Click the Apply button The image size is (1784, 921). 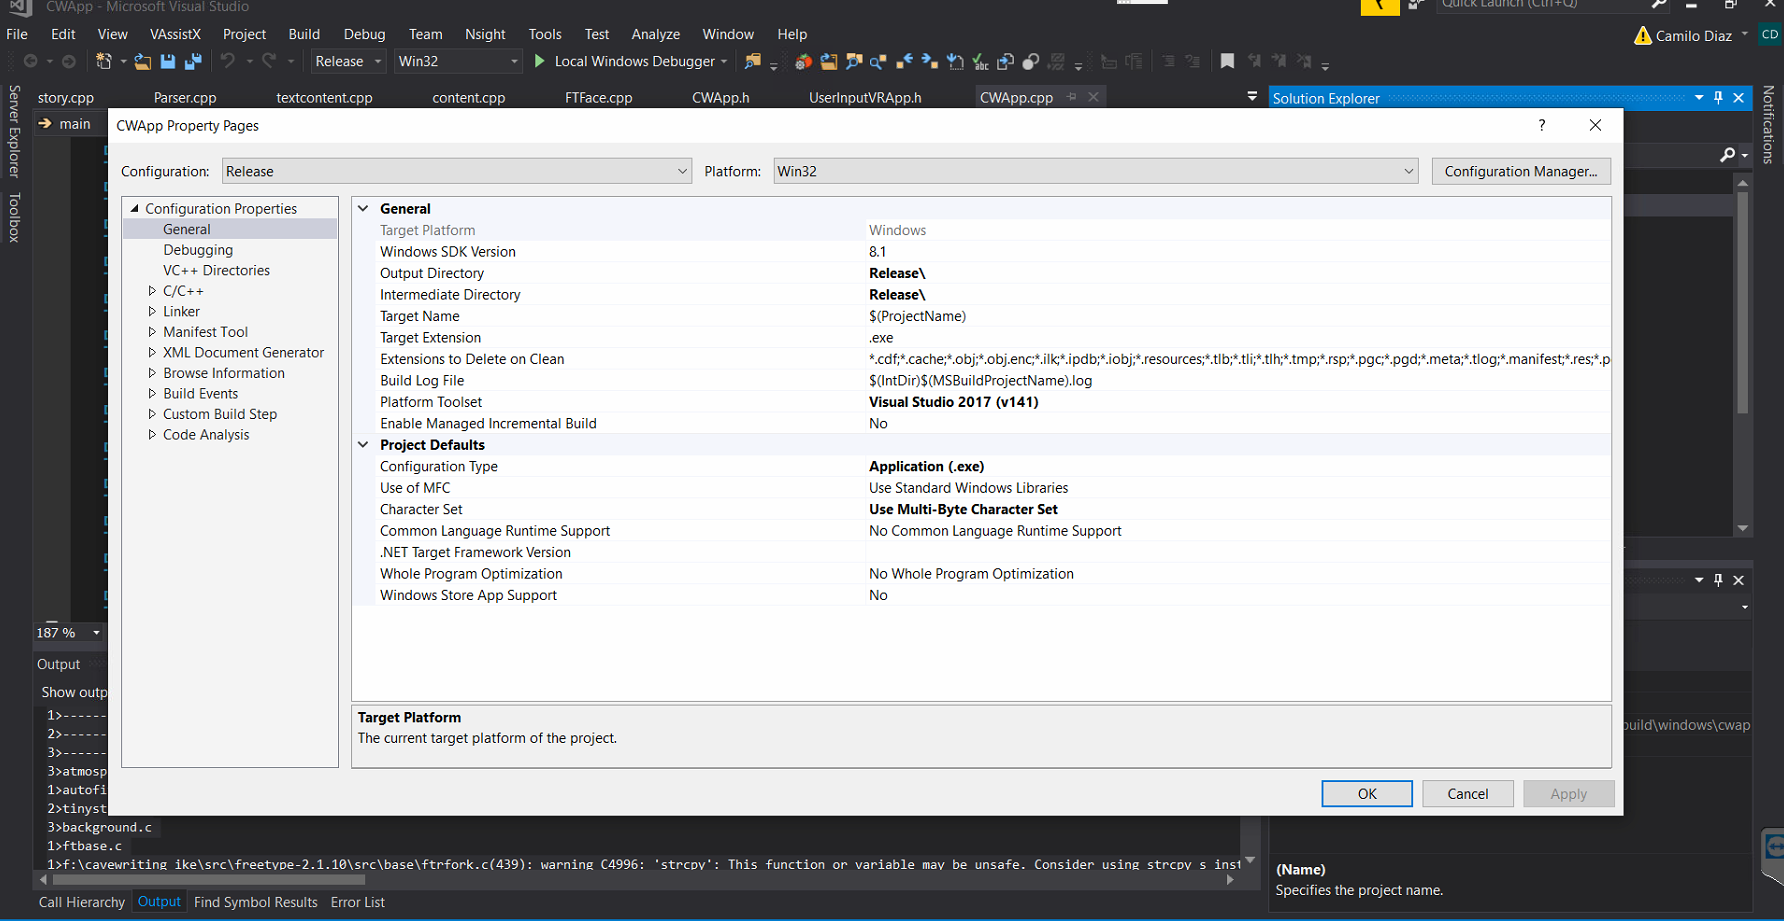(1569, 793)
